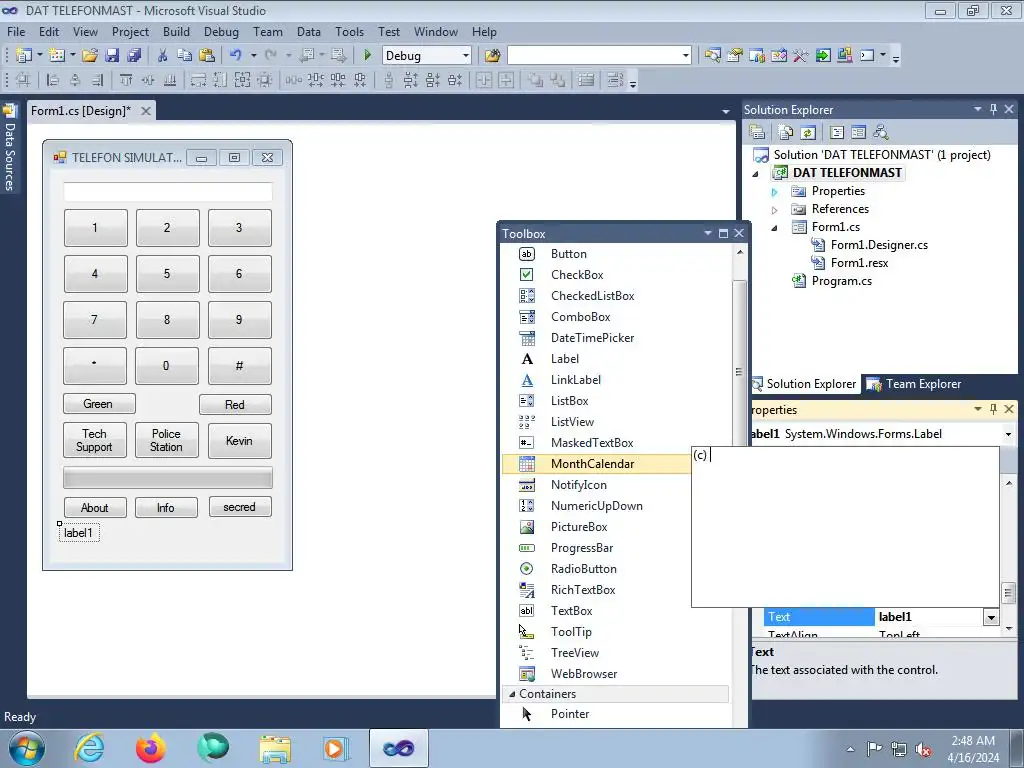Open the Toolbox toolbar icon with wrench
Screen dimensions: 1024x768
coord(801,56)
